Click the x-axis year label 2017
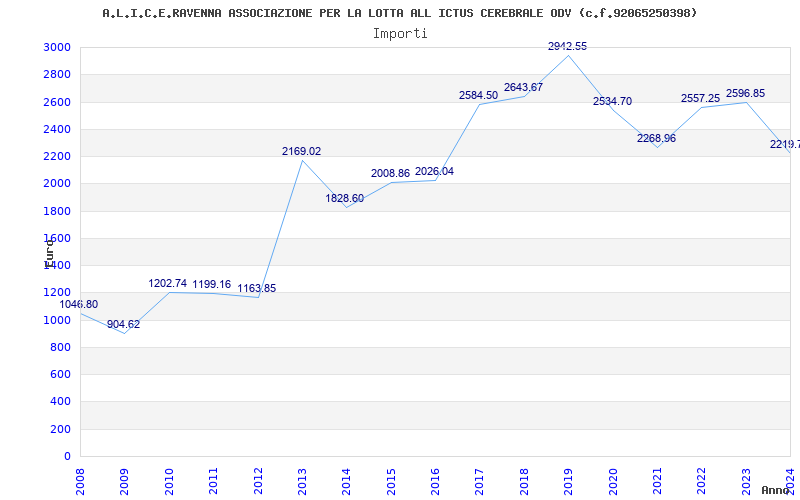The image size is (800, 500). [x=480, y=482]
